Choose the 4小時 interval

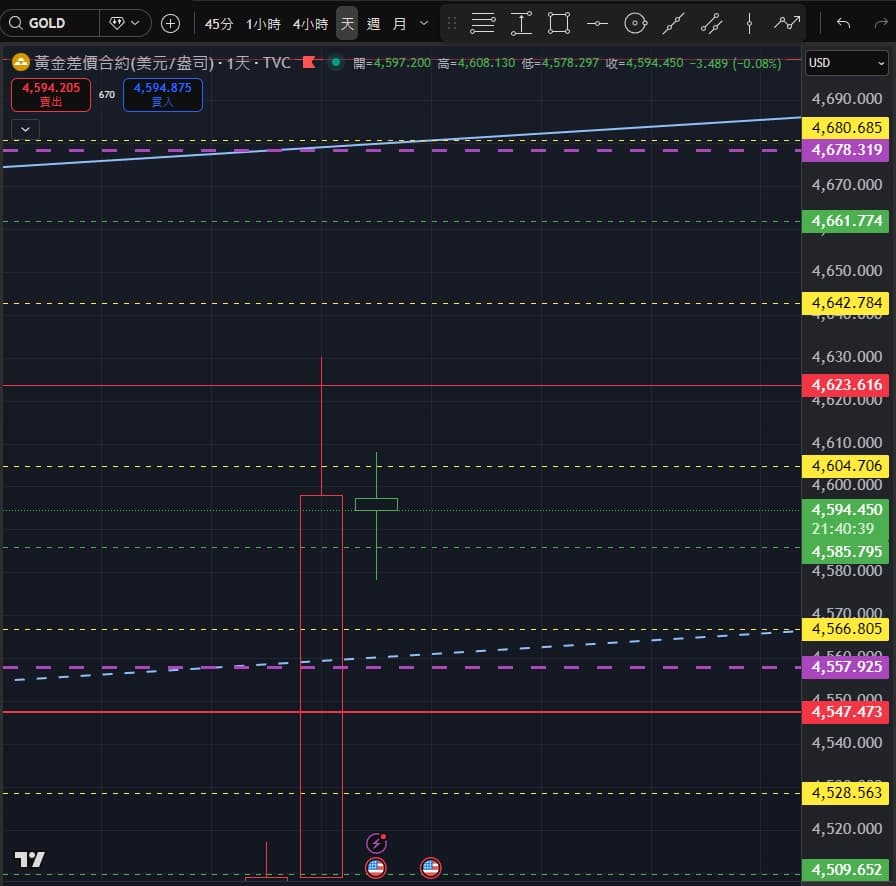(310, 23)
